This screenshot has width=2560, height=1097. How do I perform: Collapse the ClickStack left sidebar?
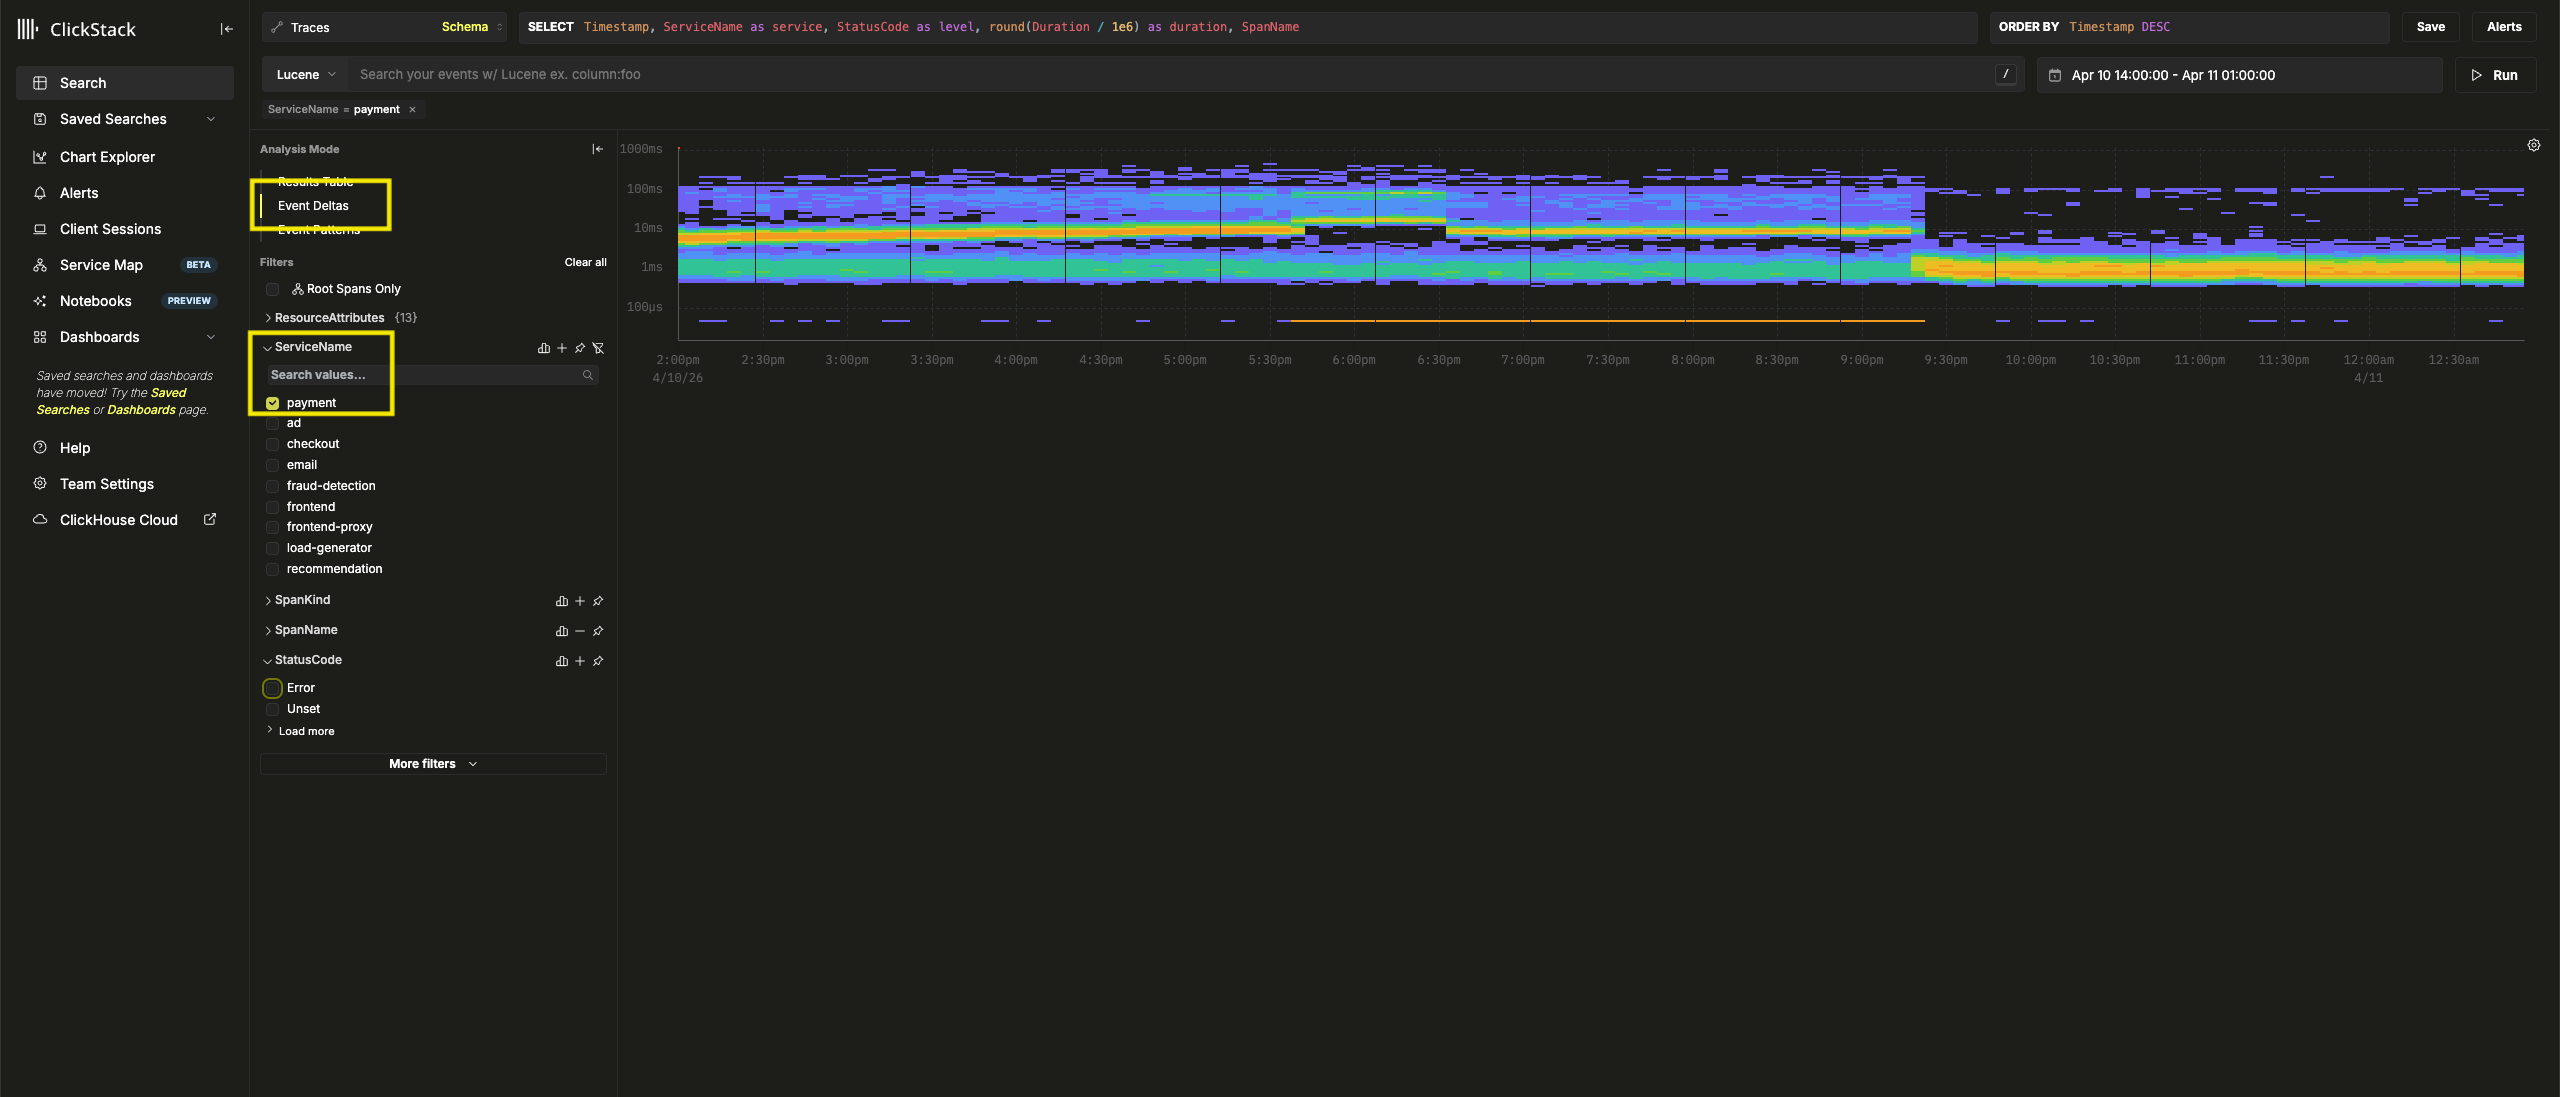(226, 29)
